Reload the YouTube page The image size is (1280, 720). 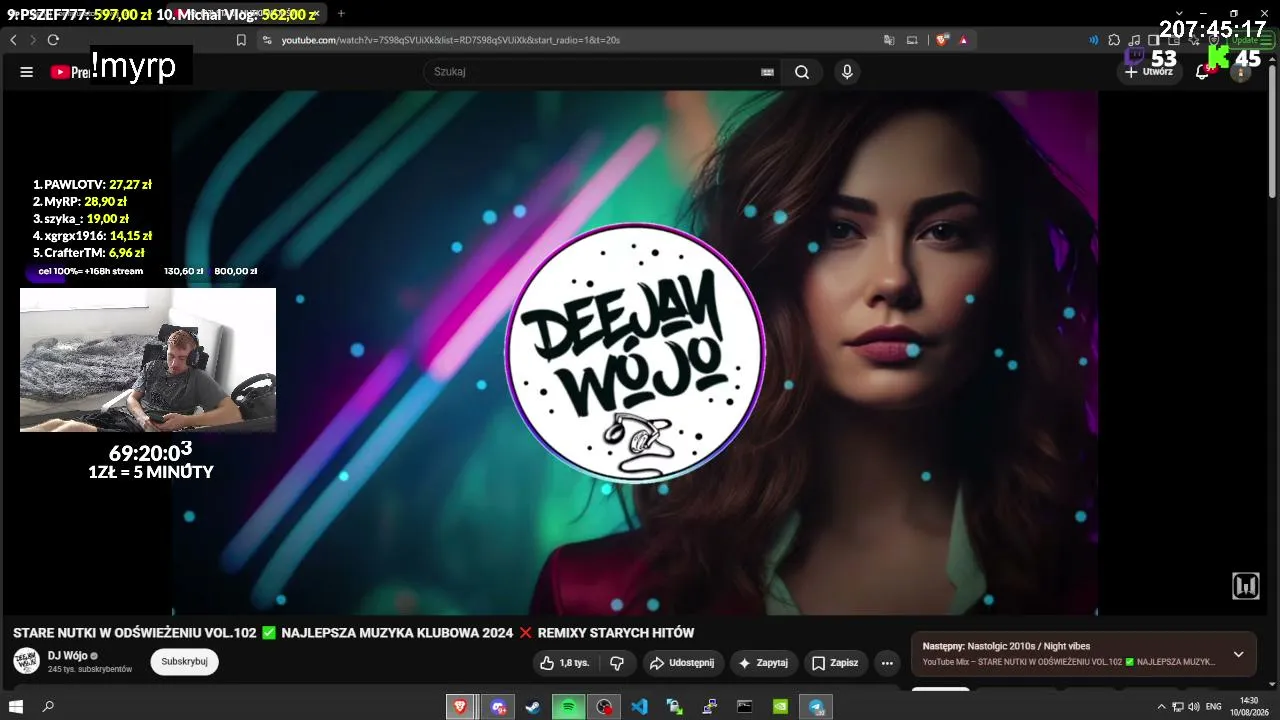[x=53, y=40]
